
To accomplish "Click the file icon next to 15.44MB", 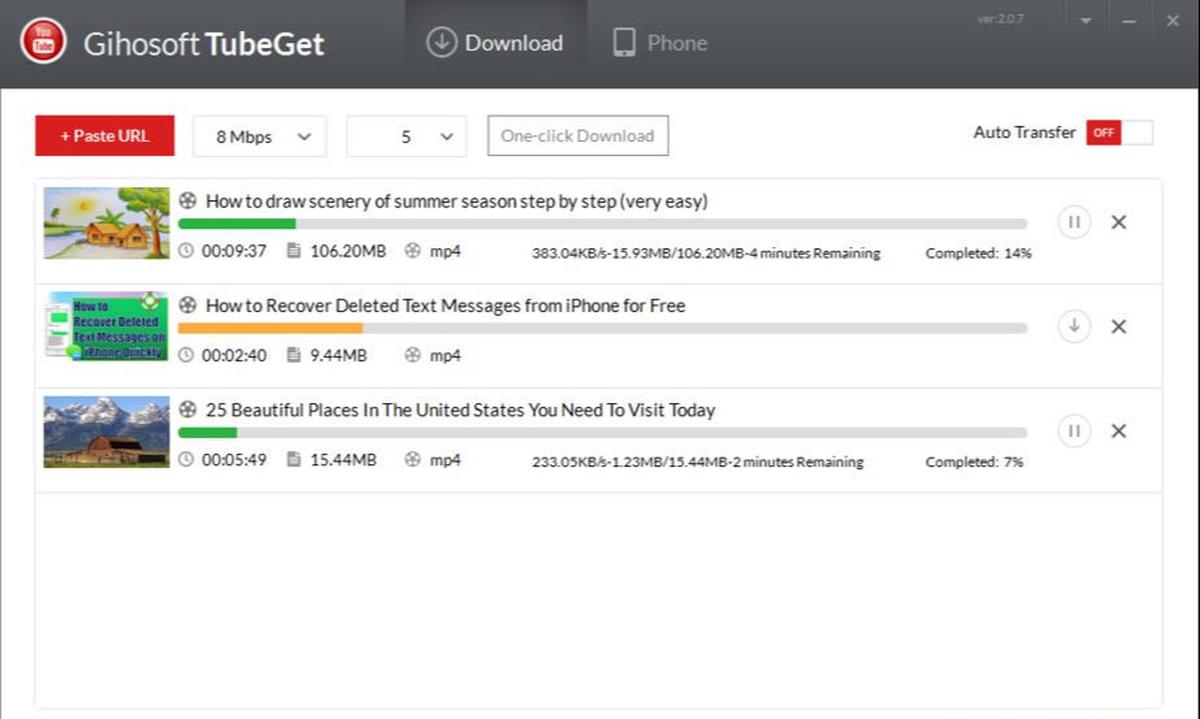I will click(x=294, y=459).
